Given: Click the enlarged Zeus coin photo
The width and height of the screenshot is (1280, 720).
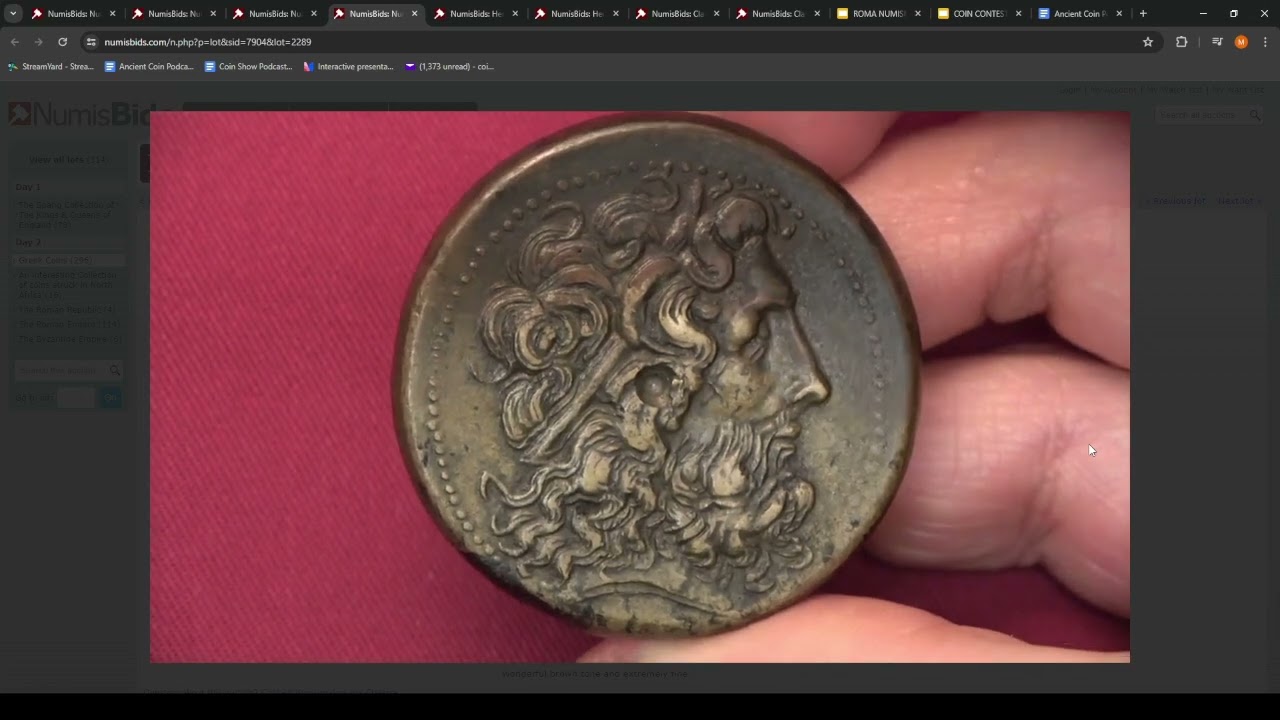Looking at the screenshot, I should pyautogui.click(x=640, y=387).
